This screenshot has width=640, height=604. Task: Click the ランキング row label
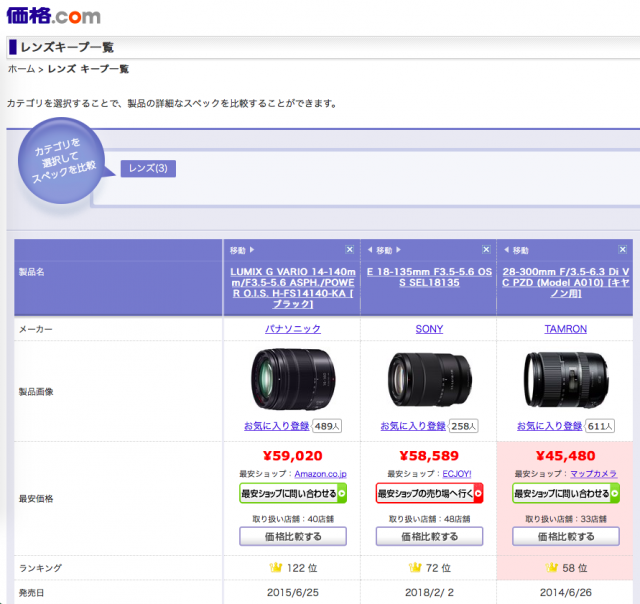coord(40,568)
